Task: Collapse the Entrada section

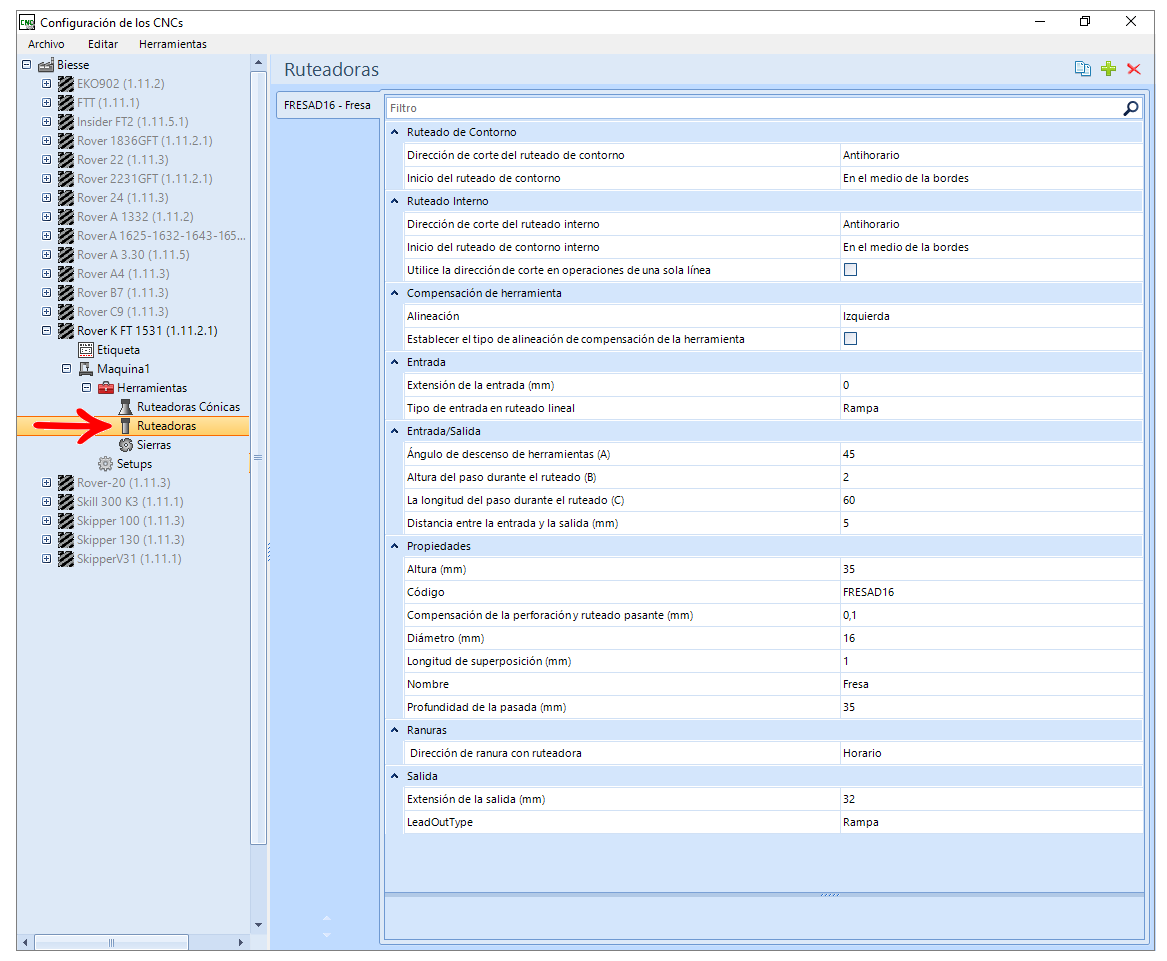Action: 395,363
